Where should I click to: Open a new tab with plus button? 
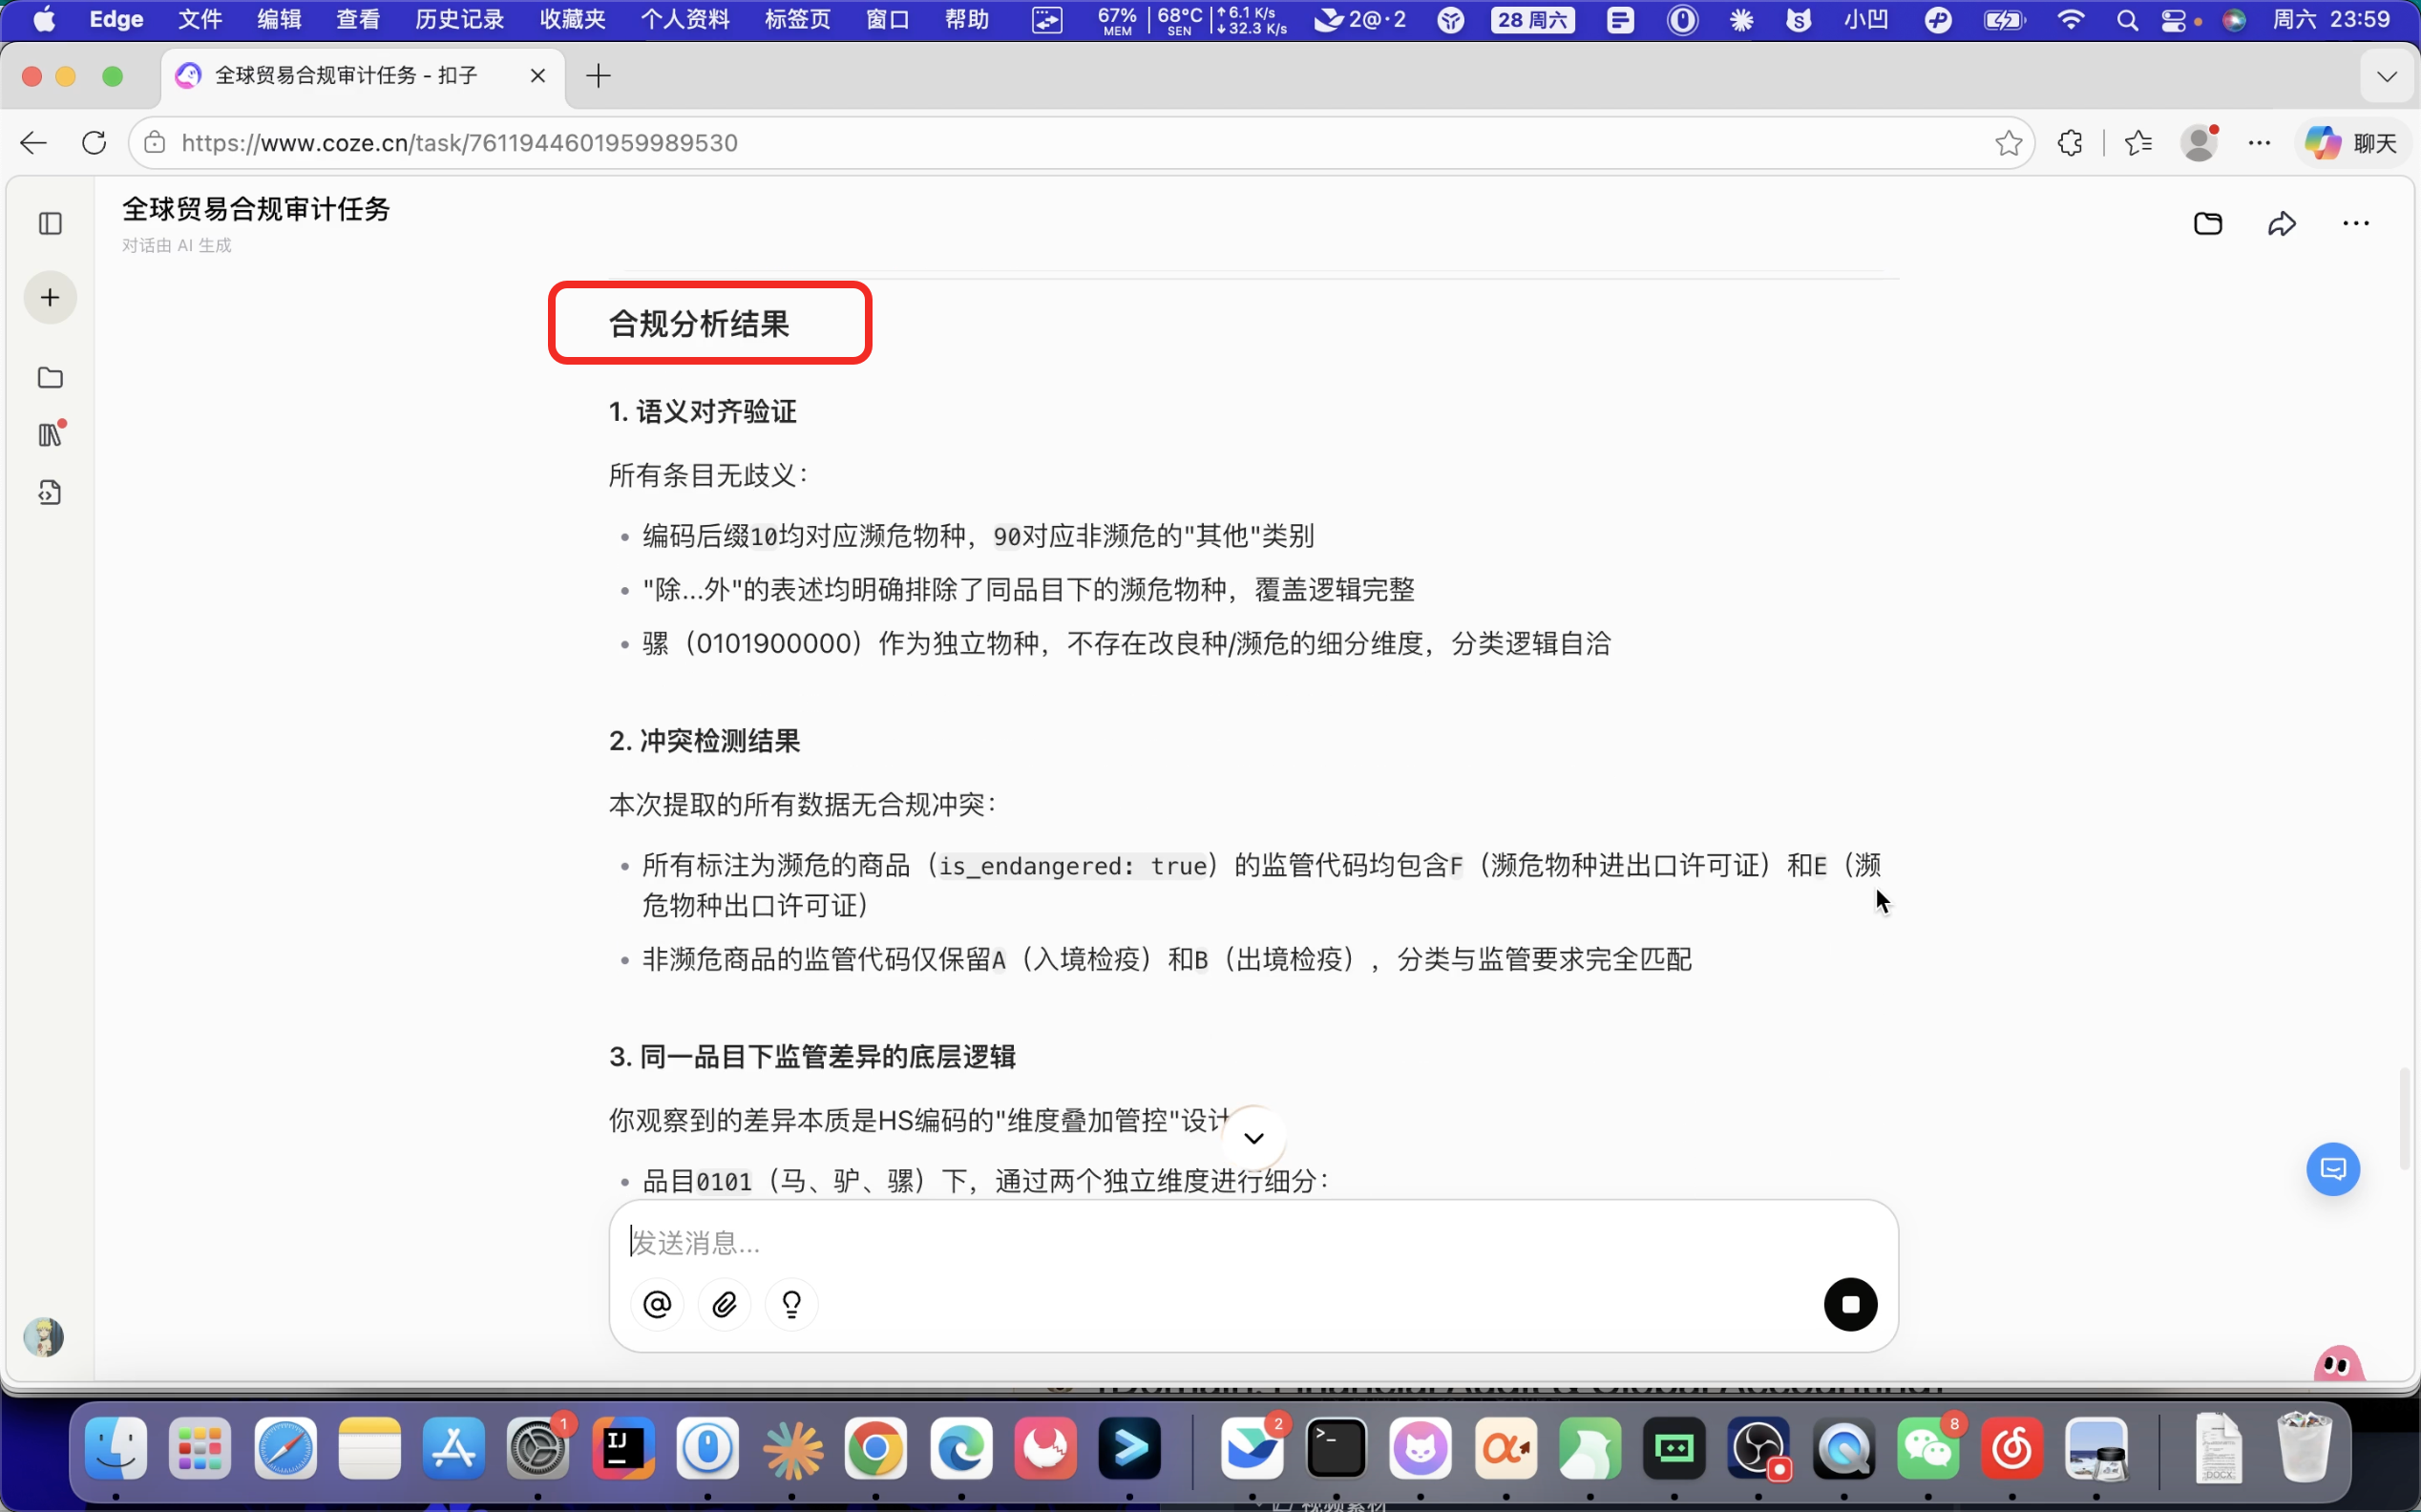[x=598, y=75]
